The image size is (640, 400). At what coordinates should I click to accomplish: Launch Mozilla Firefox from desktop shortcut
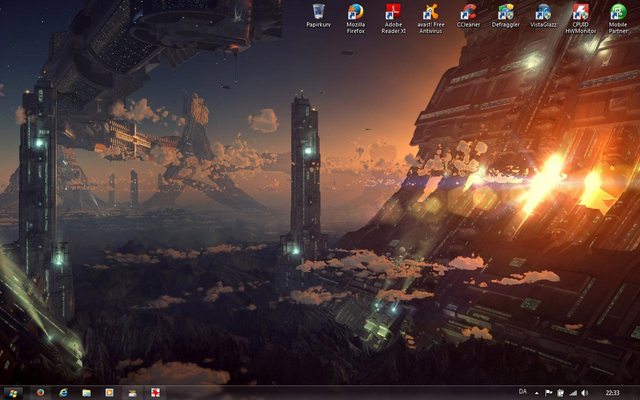[x=355, y=13]
